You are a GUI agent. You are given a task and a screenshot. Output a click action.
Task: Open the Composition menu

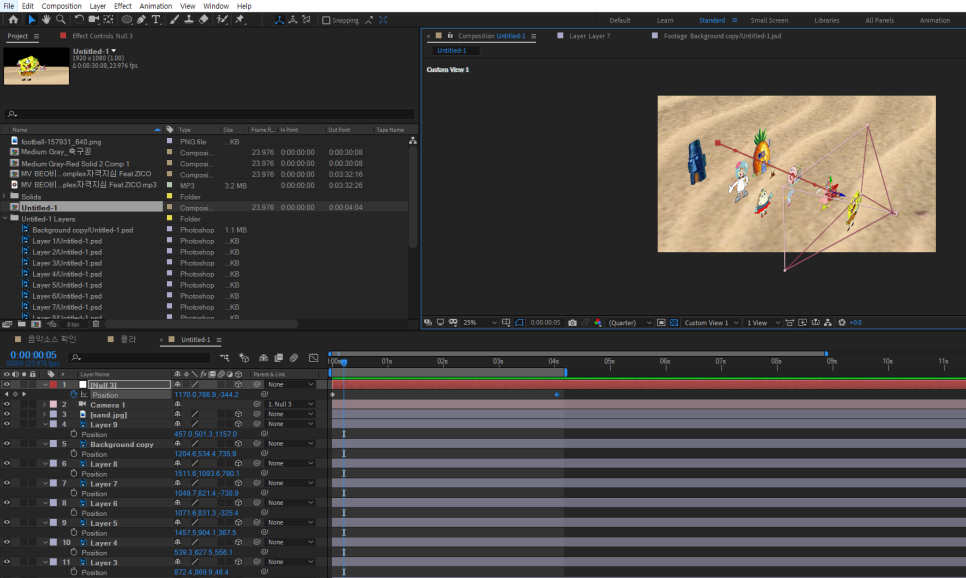tap(61, 6)
